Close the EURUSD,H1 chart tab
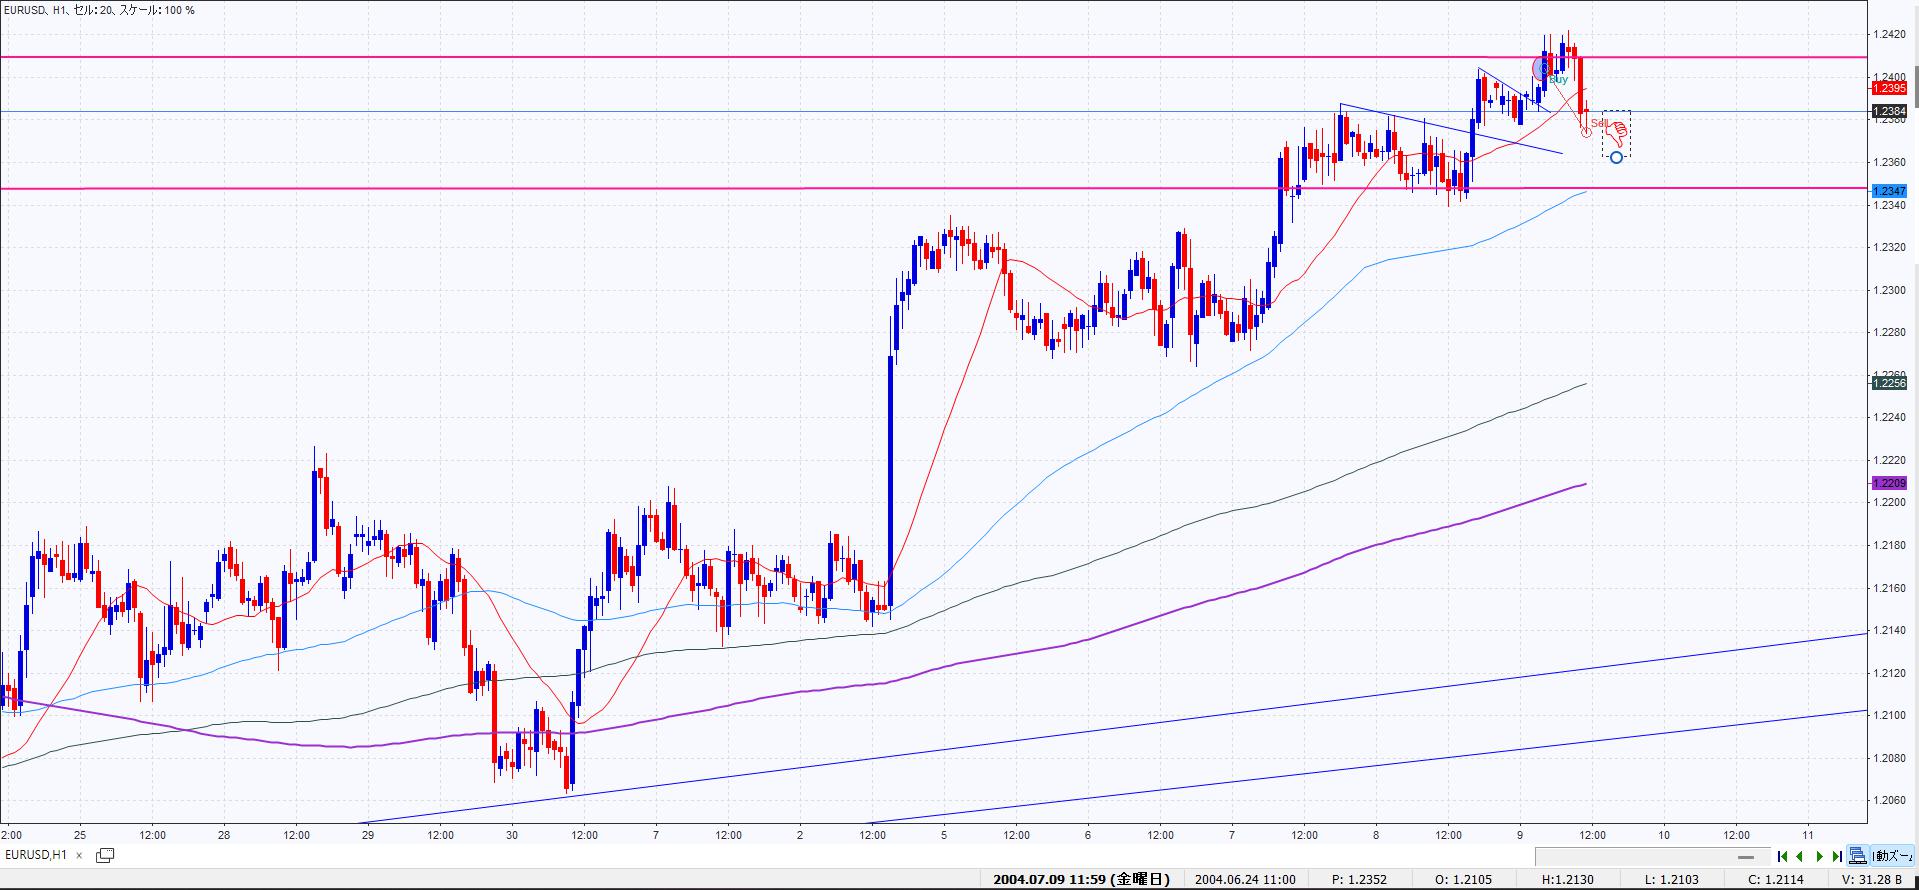The height and width of the screenshot is (890, 1919). (79, 855)
